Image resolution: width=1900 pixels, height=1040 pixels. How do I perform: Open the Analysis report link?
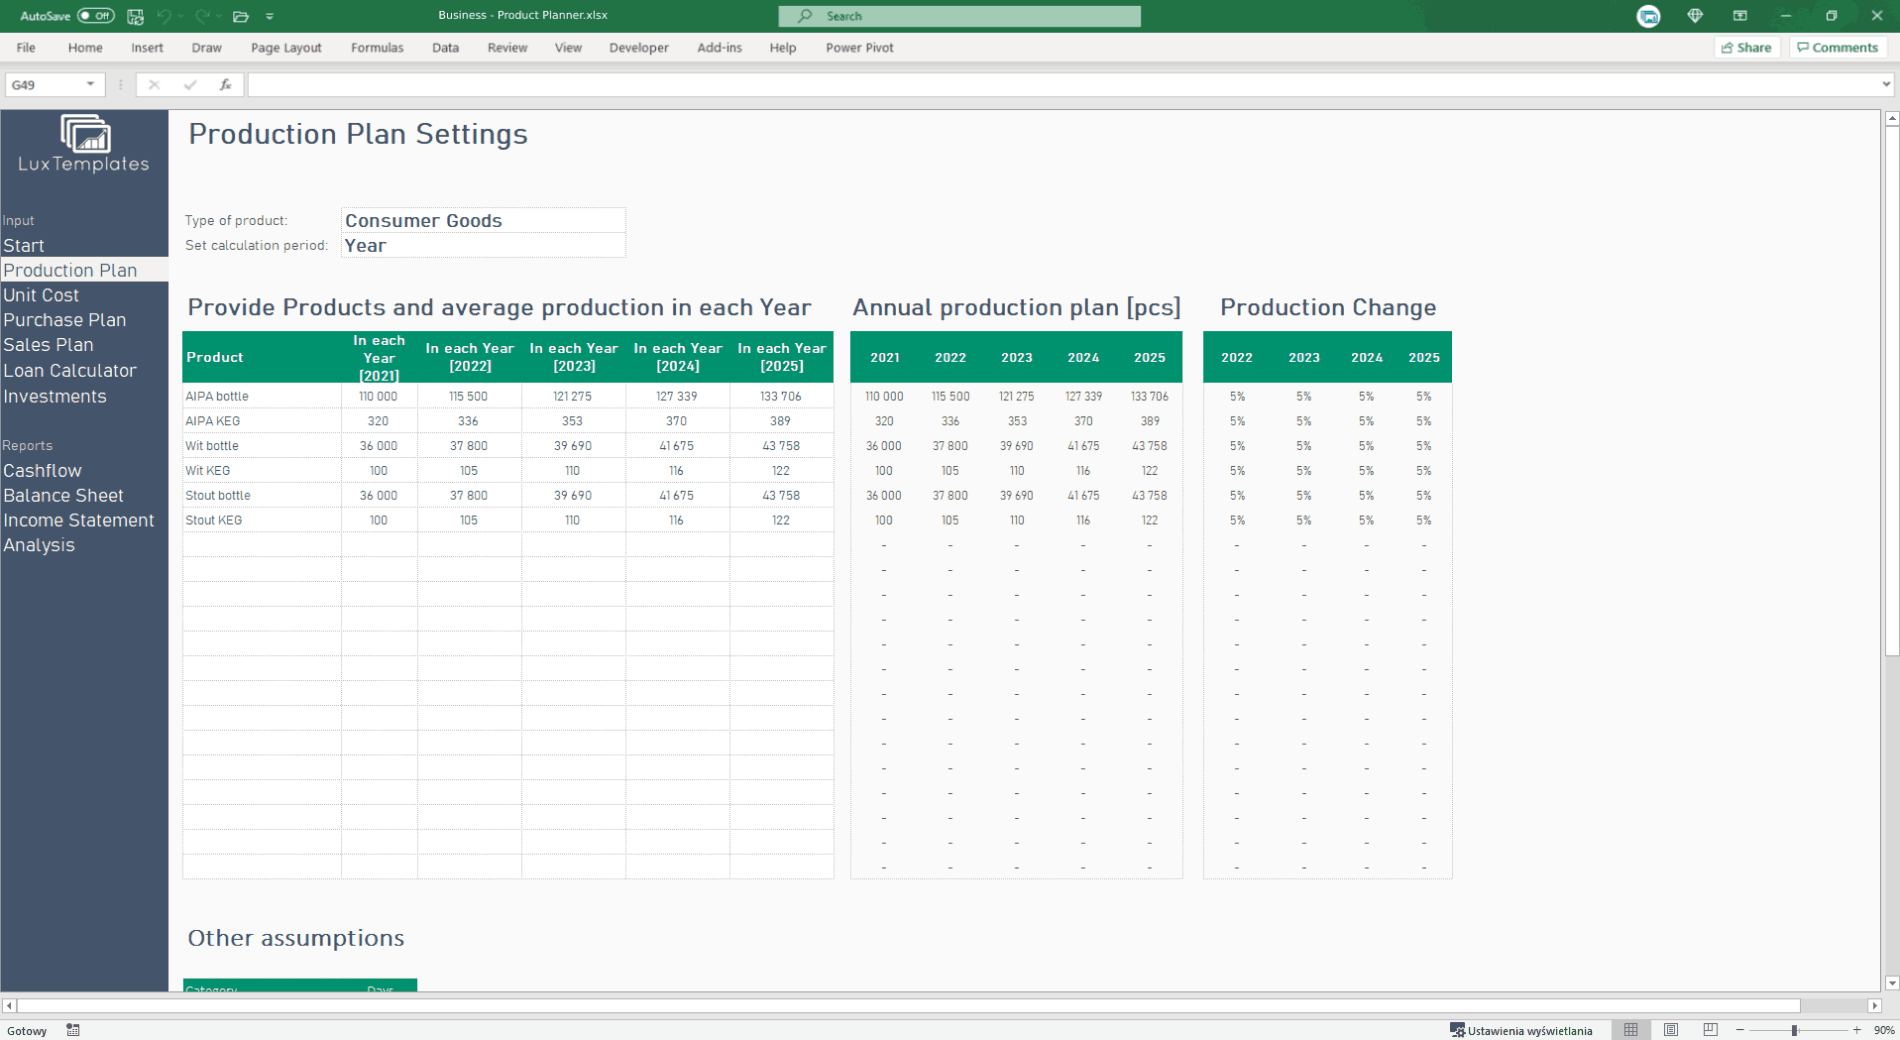pyautogui.click(x=39, y=545)
